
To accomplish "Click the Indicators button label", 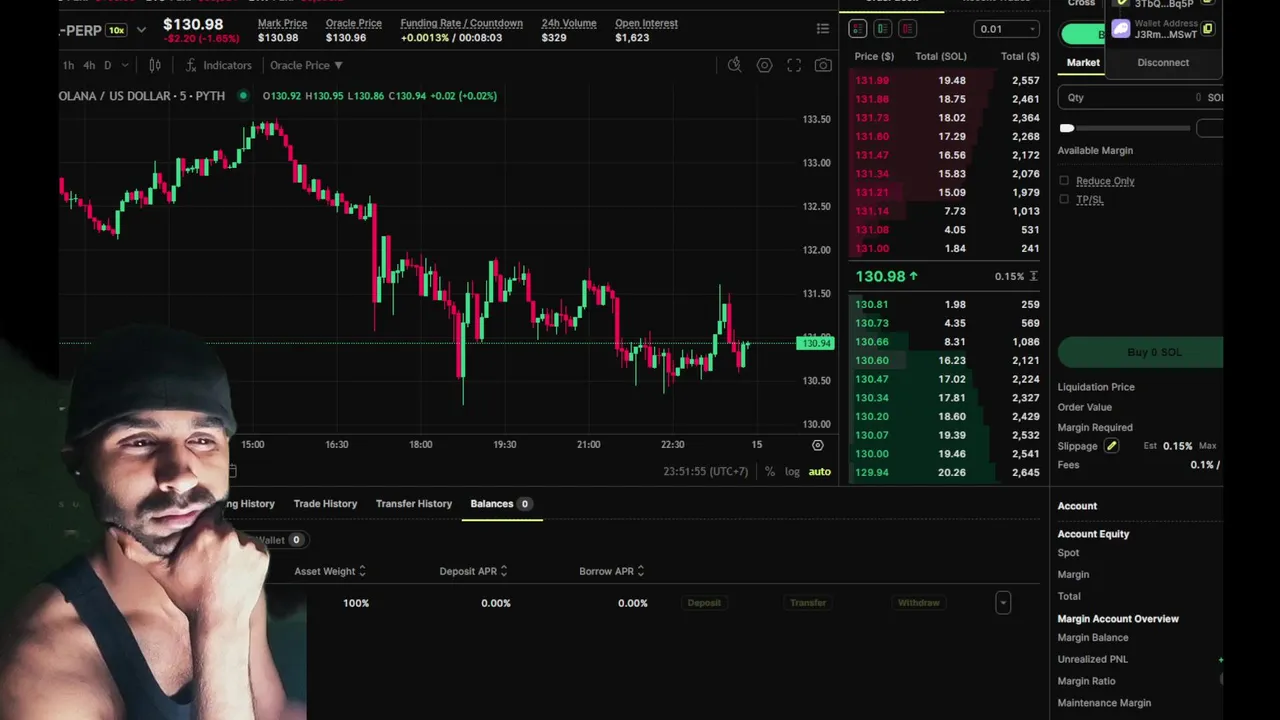I will (x=227, y=65).
